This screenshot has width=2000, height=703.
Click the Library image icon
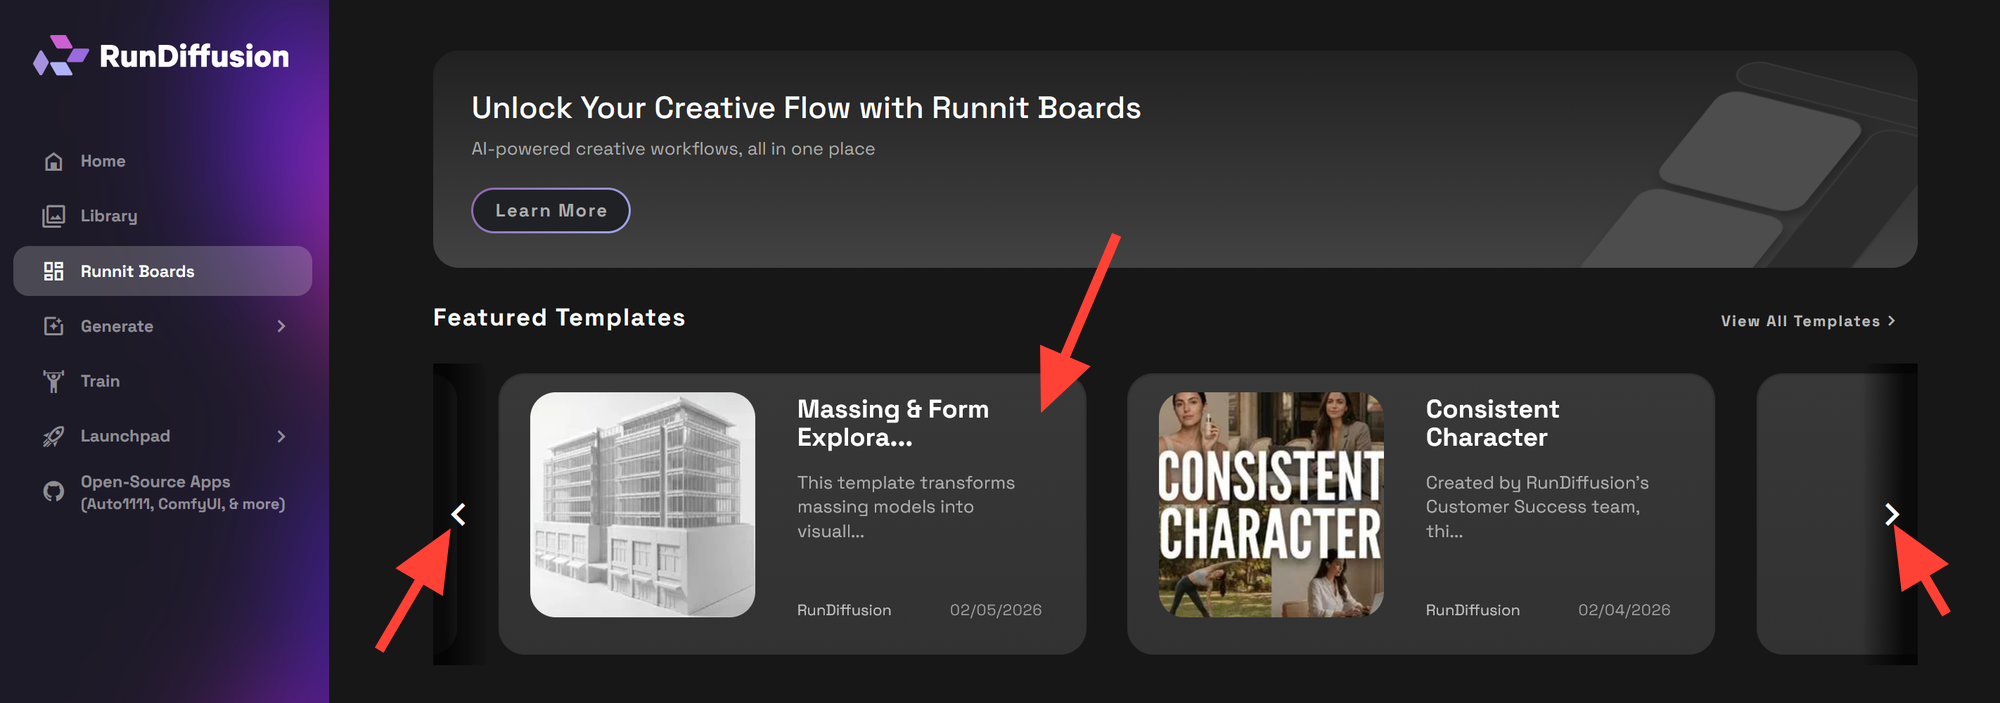pyautogui.click(x=54, y=216)
